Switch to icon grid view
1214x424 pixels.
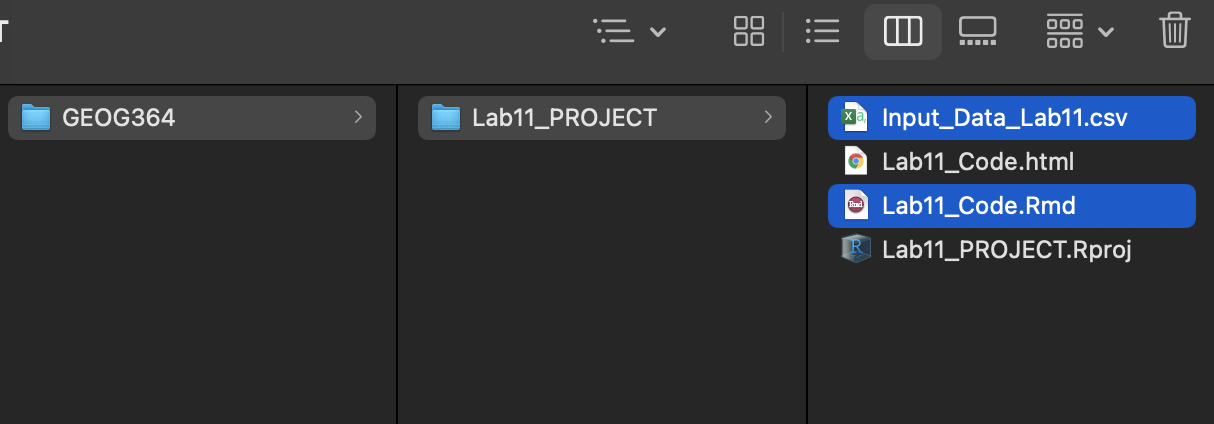(x=748, y=31)
